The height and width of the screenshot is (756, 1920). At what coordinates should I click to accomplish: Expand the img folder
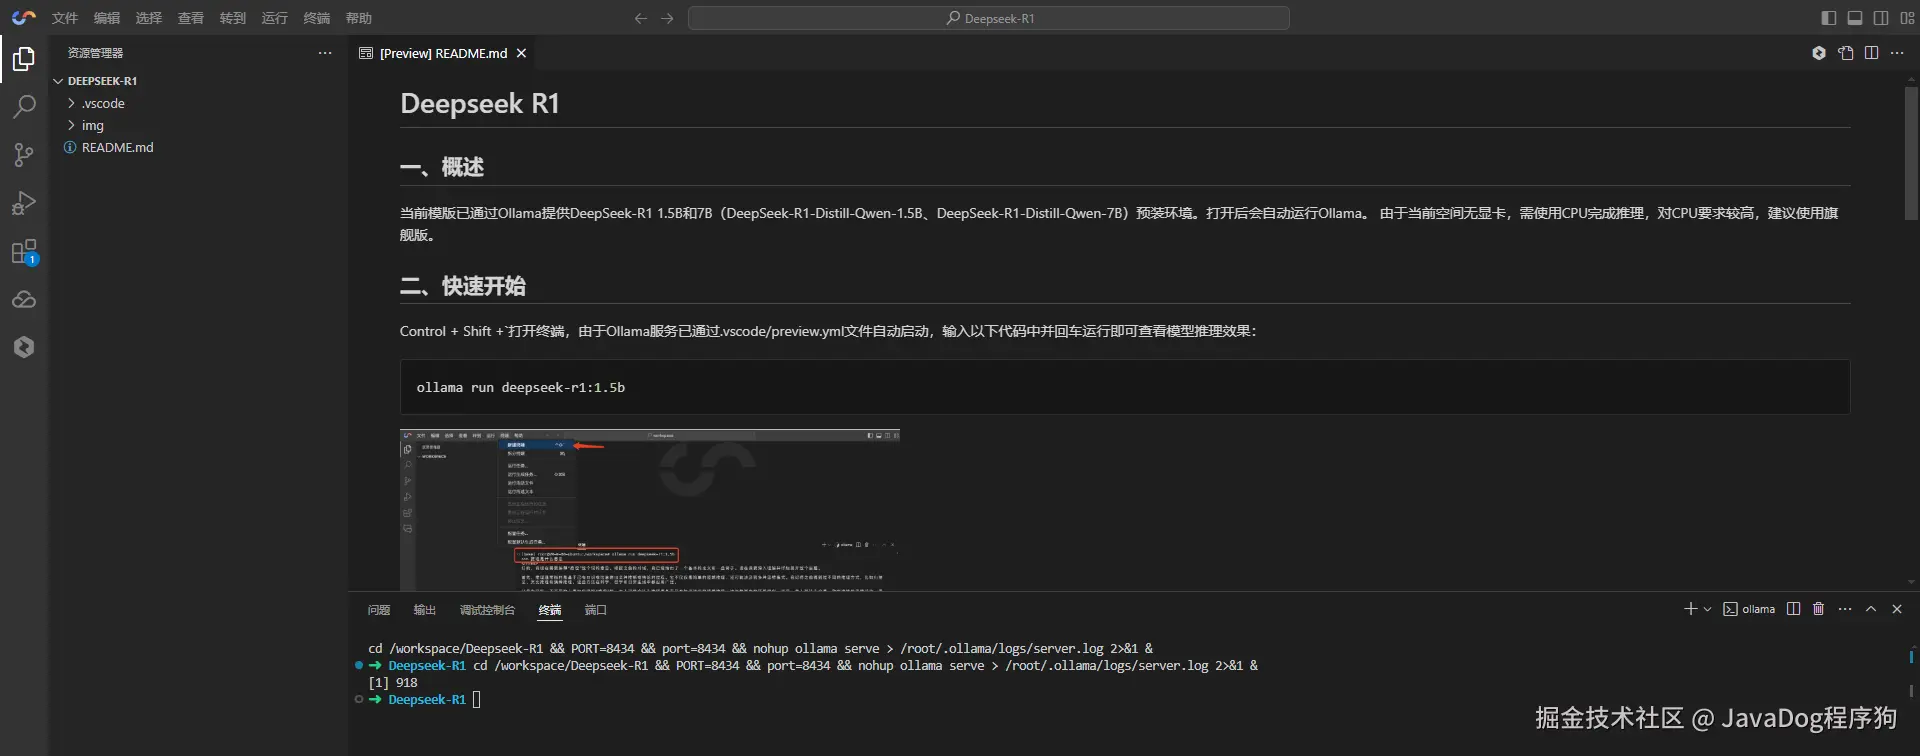coord(198,125)
